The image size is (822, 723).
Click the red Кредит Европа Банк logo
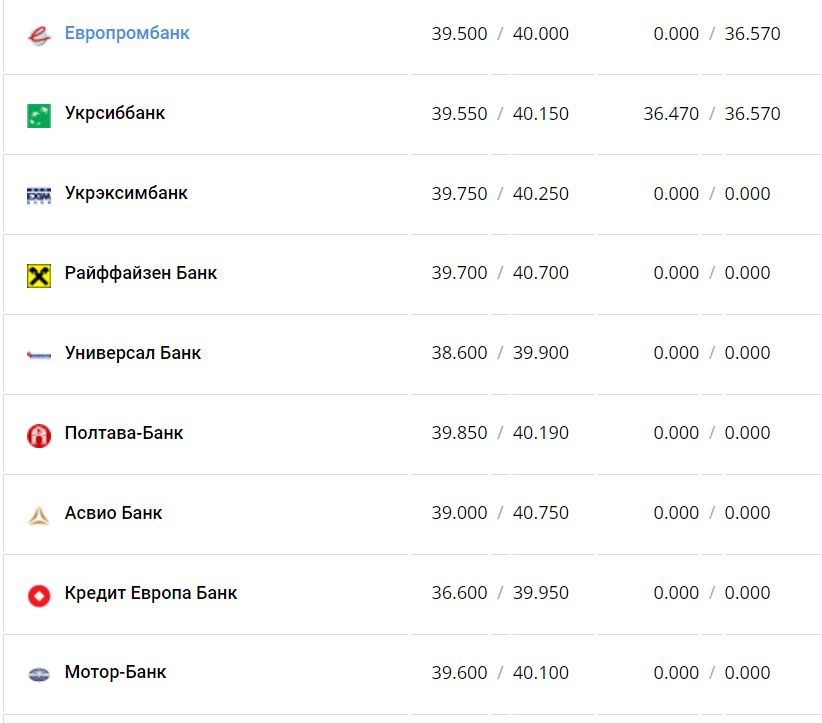click(x=38, y=595)
